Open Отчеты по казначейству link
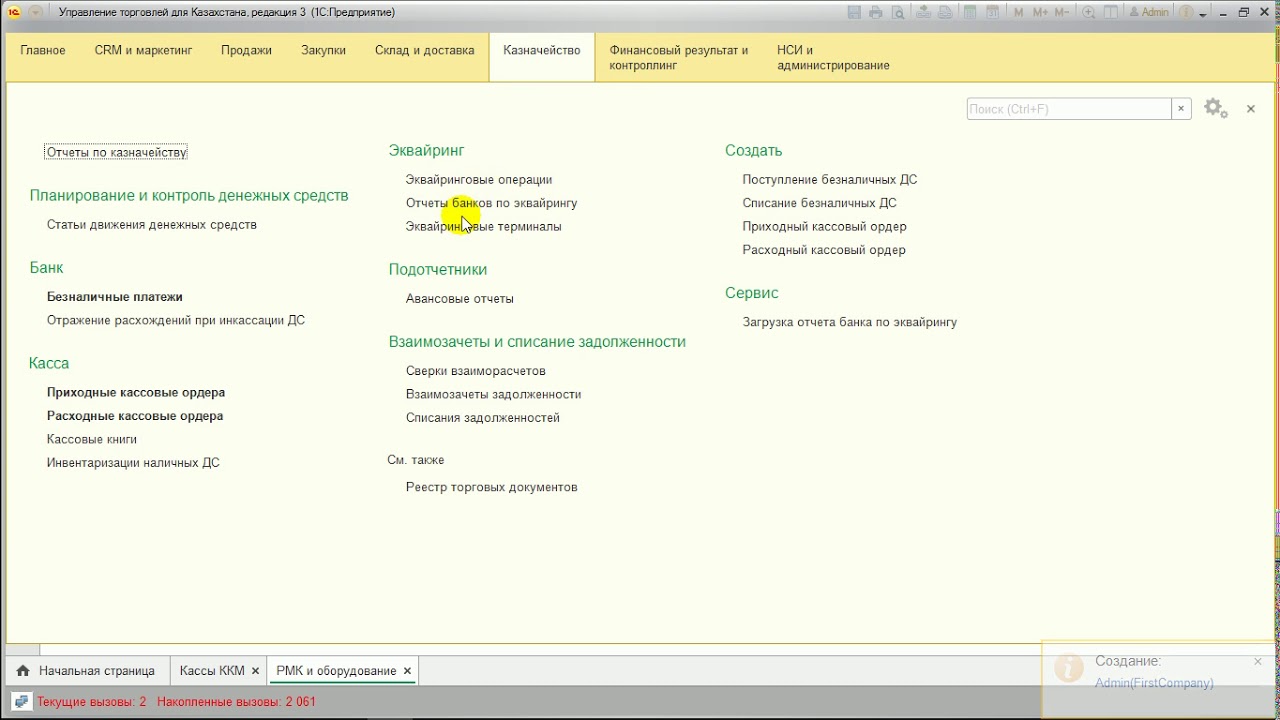This screenshot has height=720, width=1280. pos(116,152)
